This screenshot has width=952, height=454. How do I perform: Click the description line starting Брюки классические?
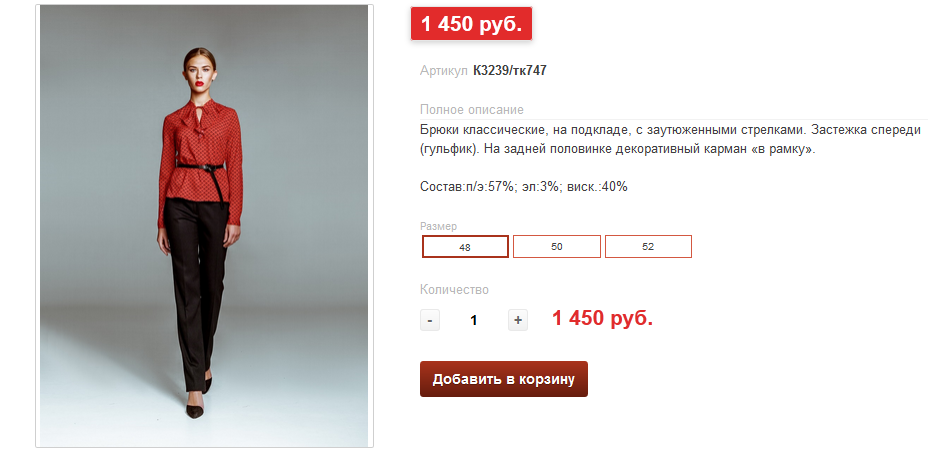pyautogui.click(x=671, y=130)
